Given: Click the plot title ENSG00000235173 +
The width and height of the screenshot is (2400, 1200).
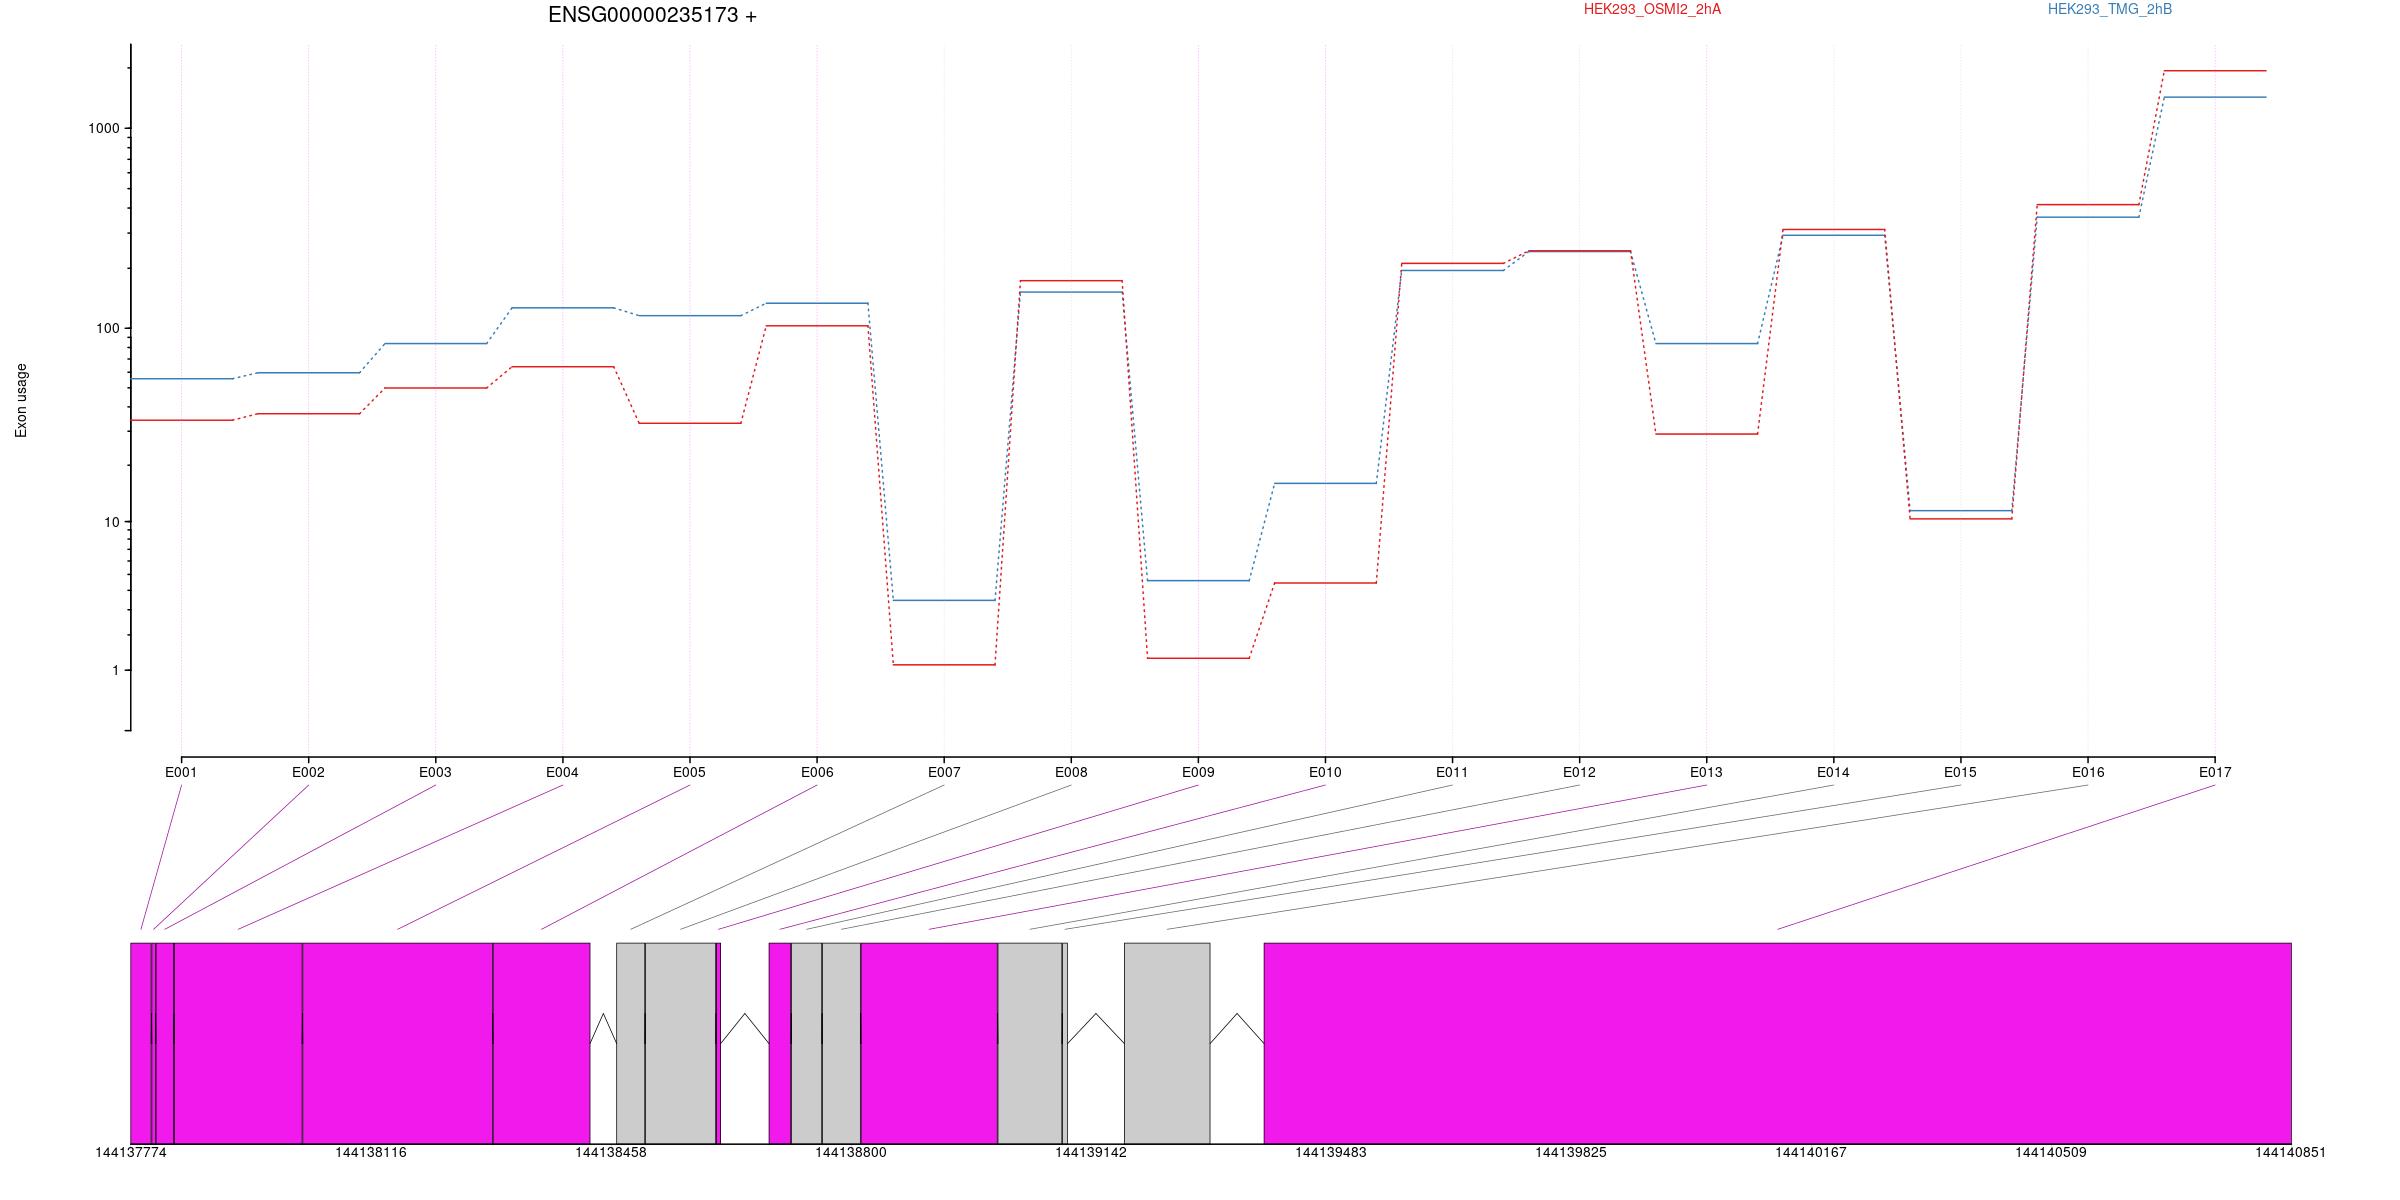Looking at the screenshot, I should (652, 15).
